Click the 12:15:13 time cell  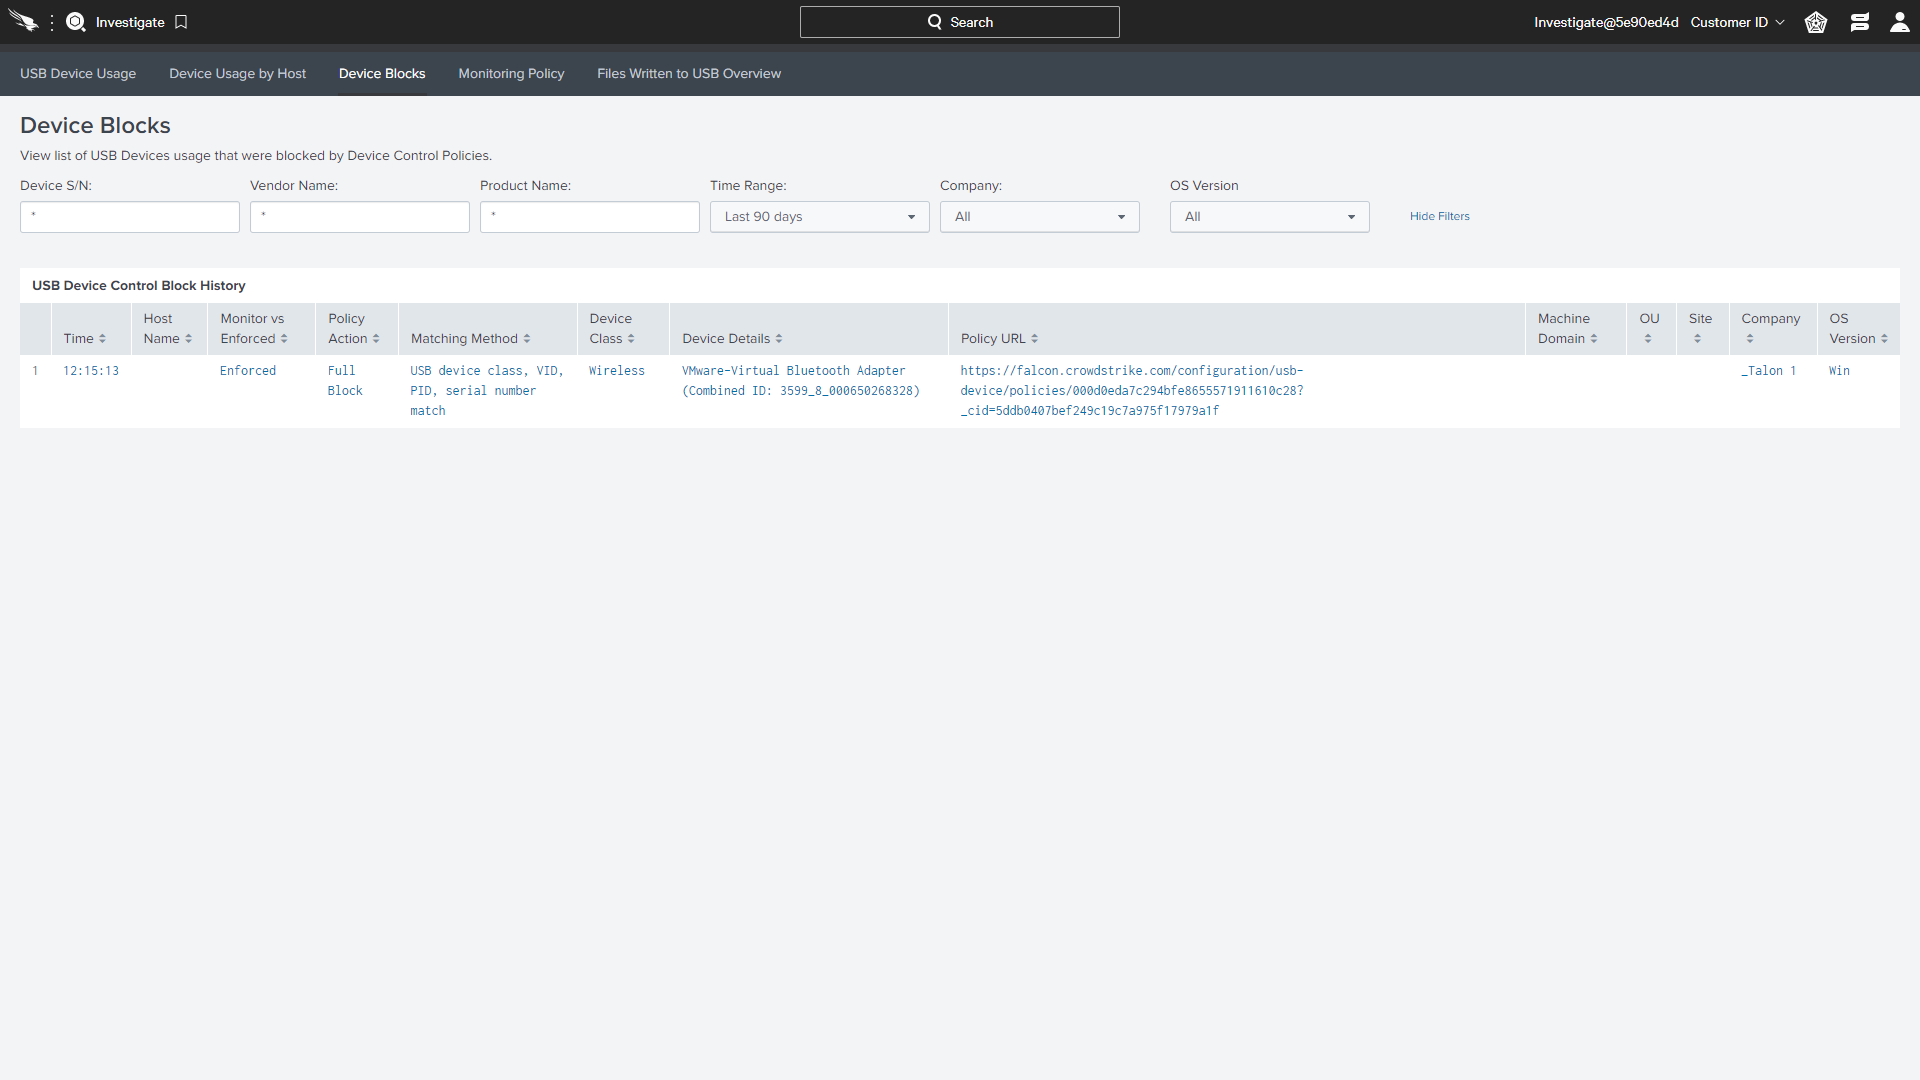[91, 371]
